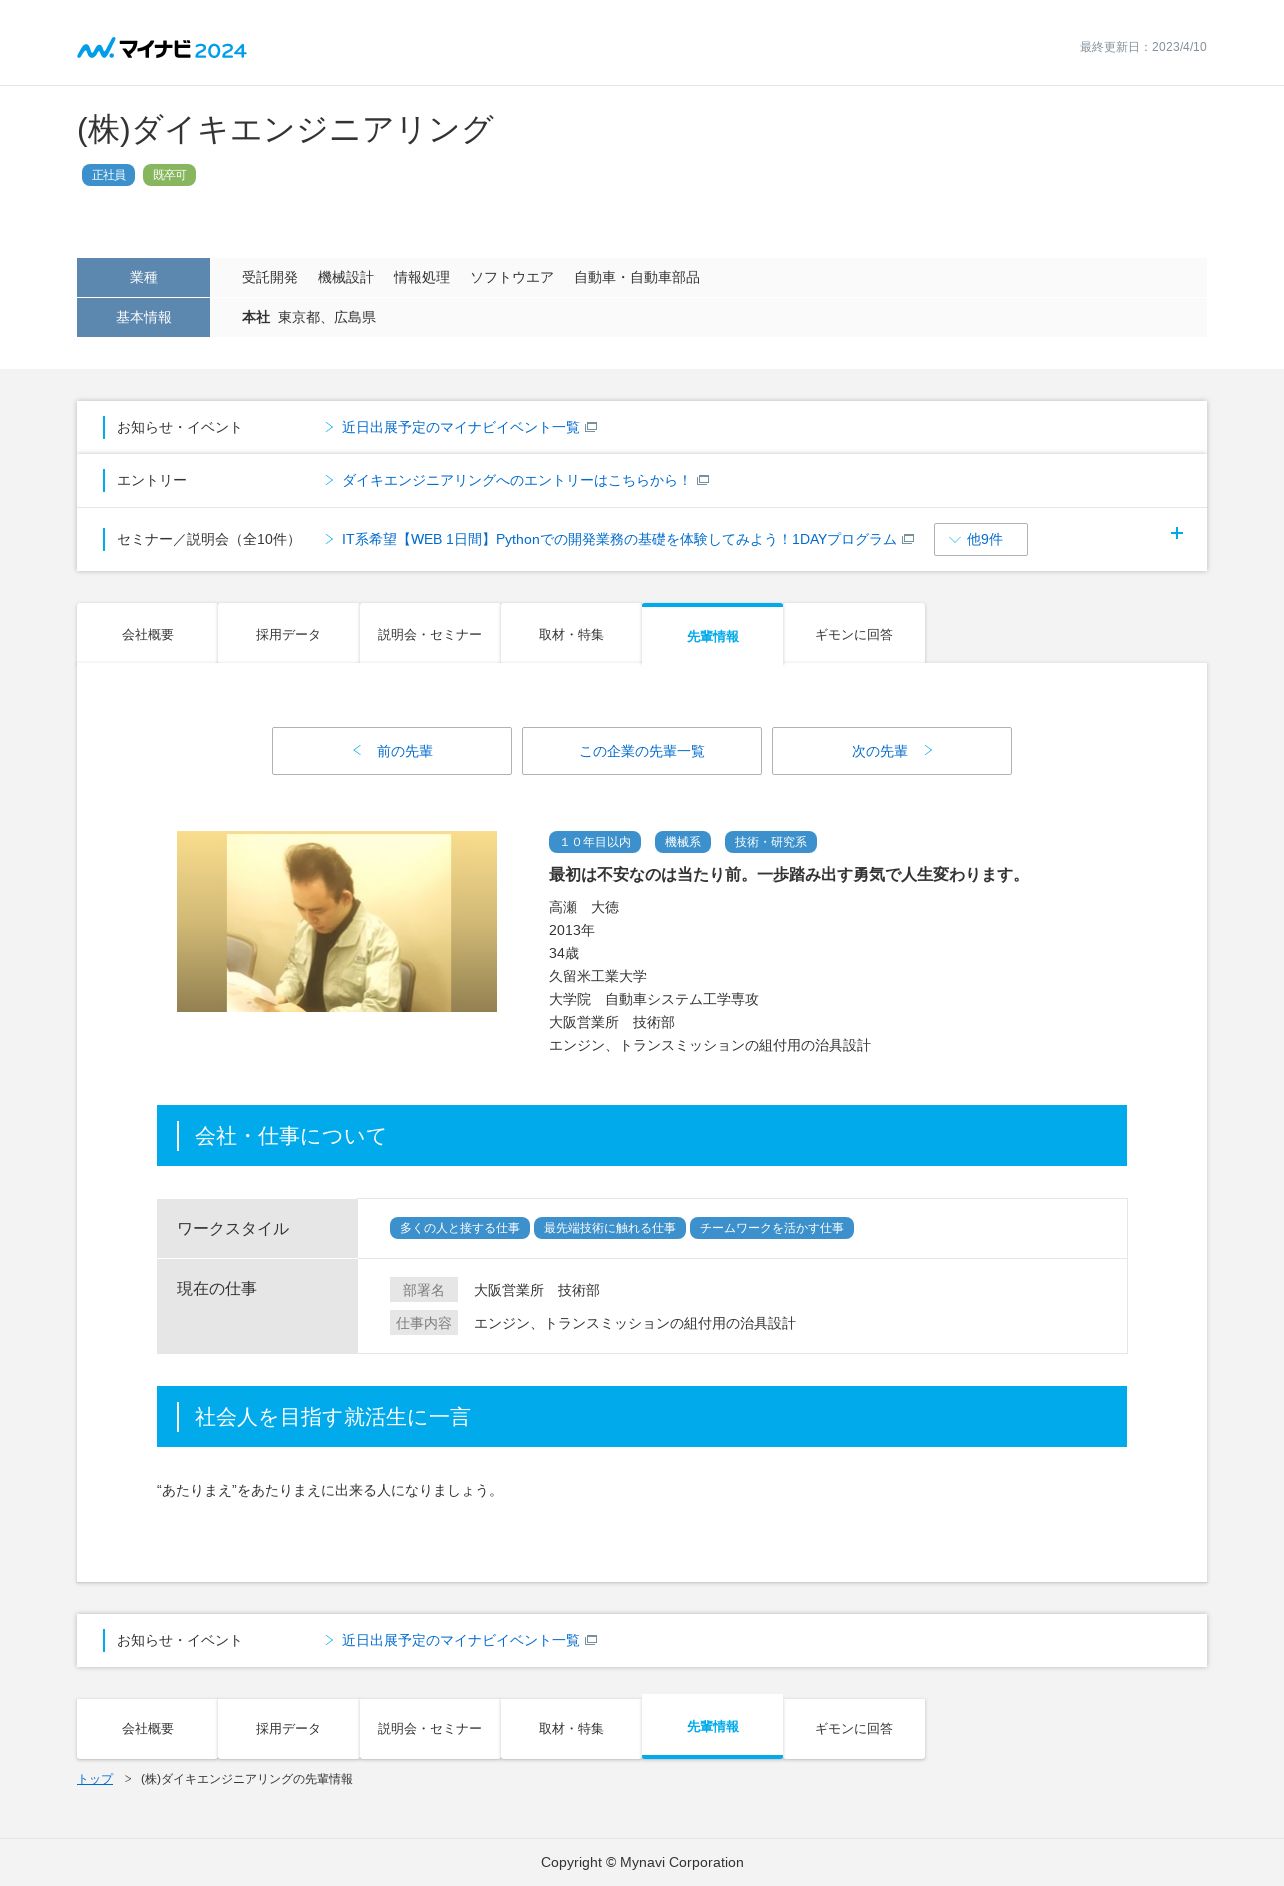Switch to bottom 会社概要 tab

coord(147,1728)
